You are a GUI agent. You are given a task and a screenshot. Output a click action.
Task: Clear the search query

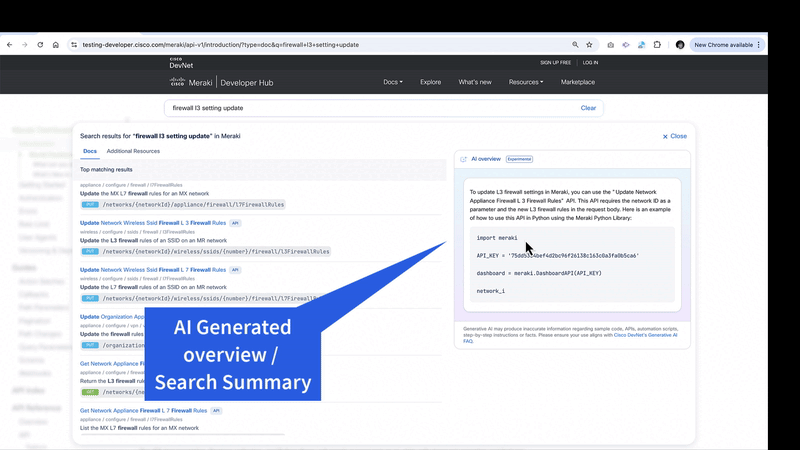coord(588,108)
